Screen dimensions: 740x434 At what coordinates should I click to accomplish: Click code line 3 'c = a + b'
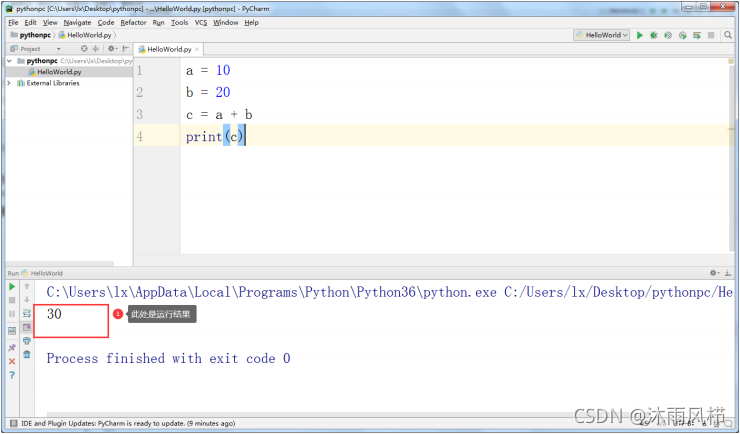[x=219, y=115]
